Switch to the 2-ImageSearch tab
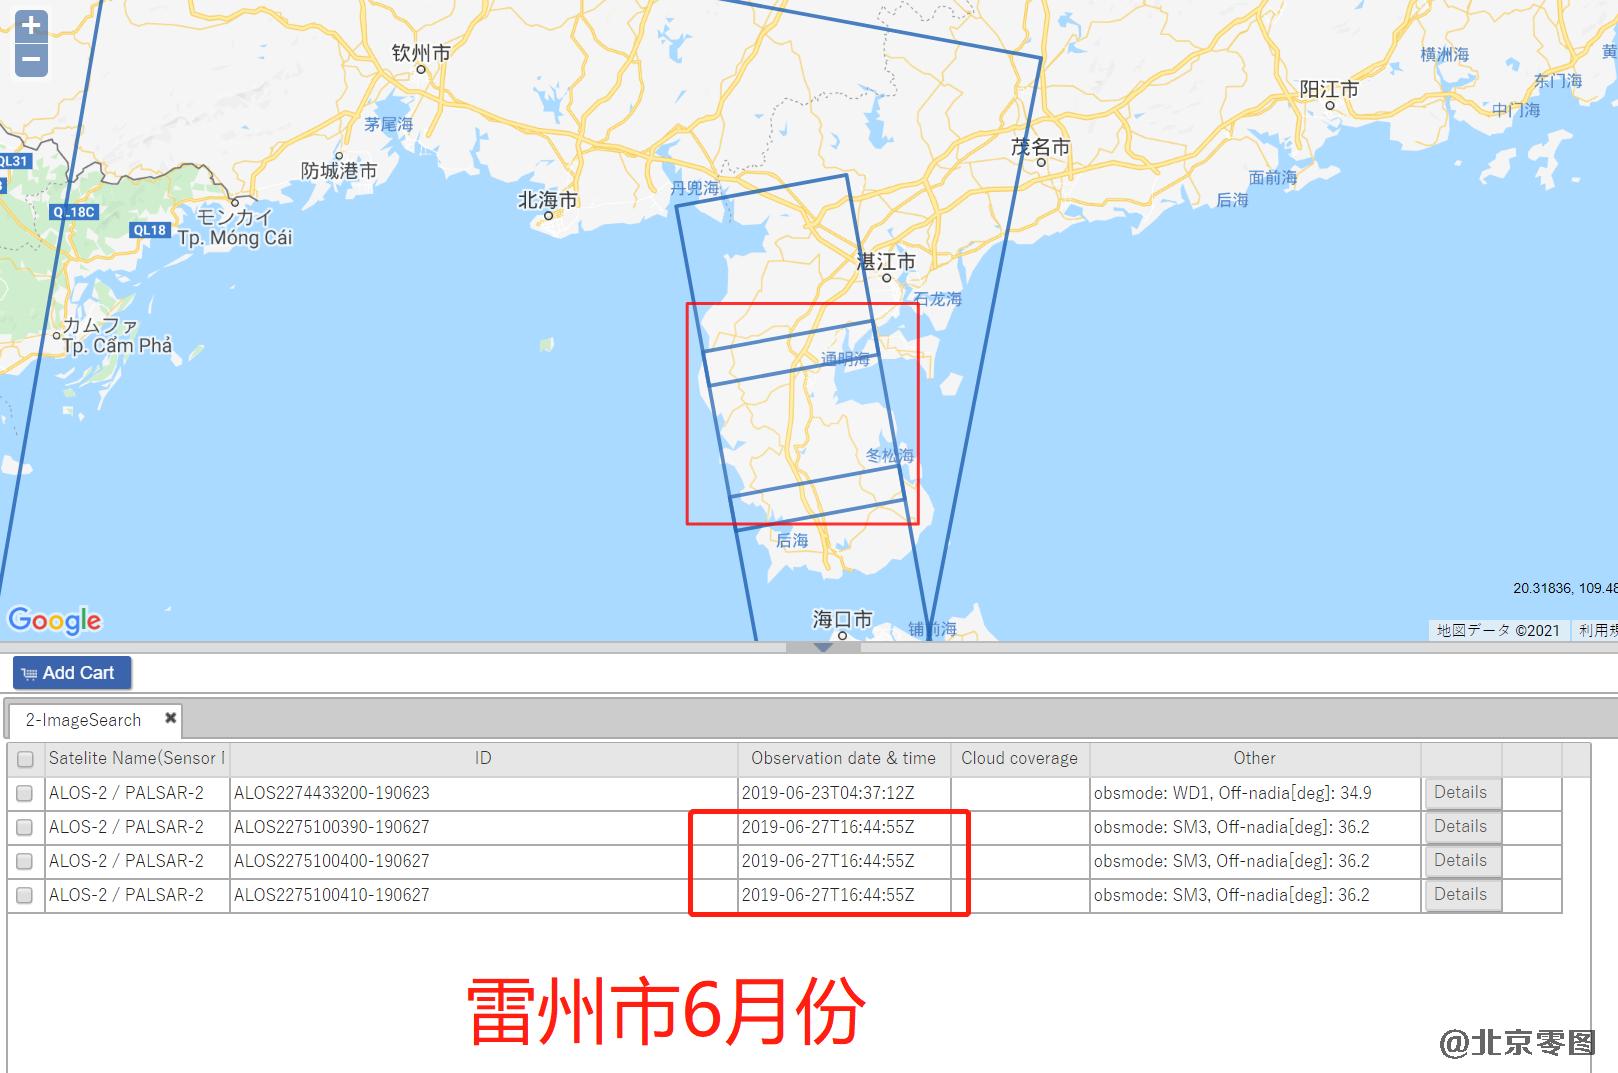 [83, 720]
